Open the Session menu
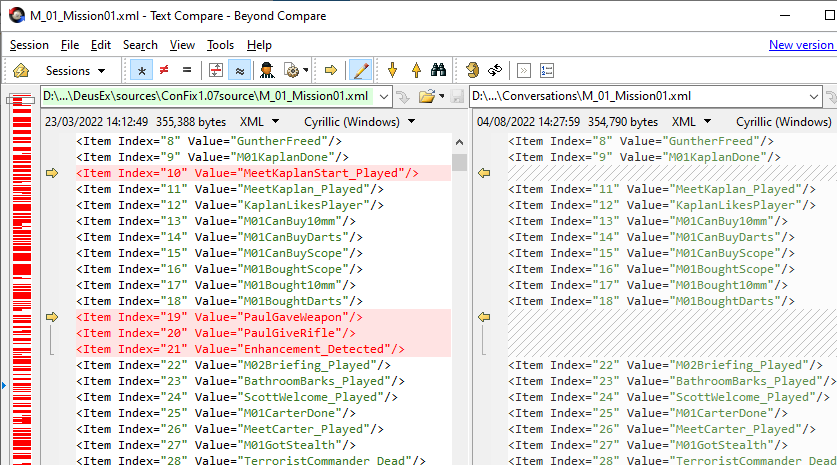This screenshot has height=465, width=837. [29, 45]
